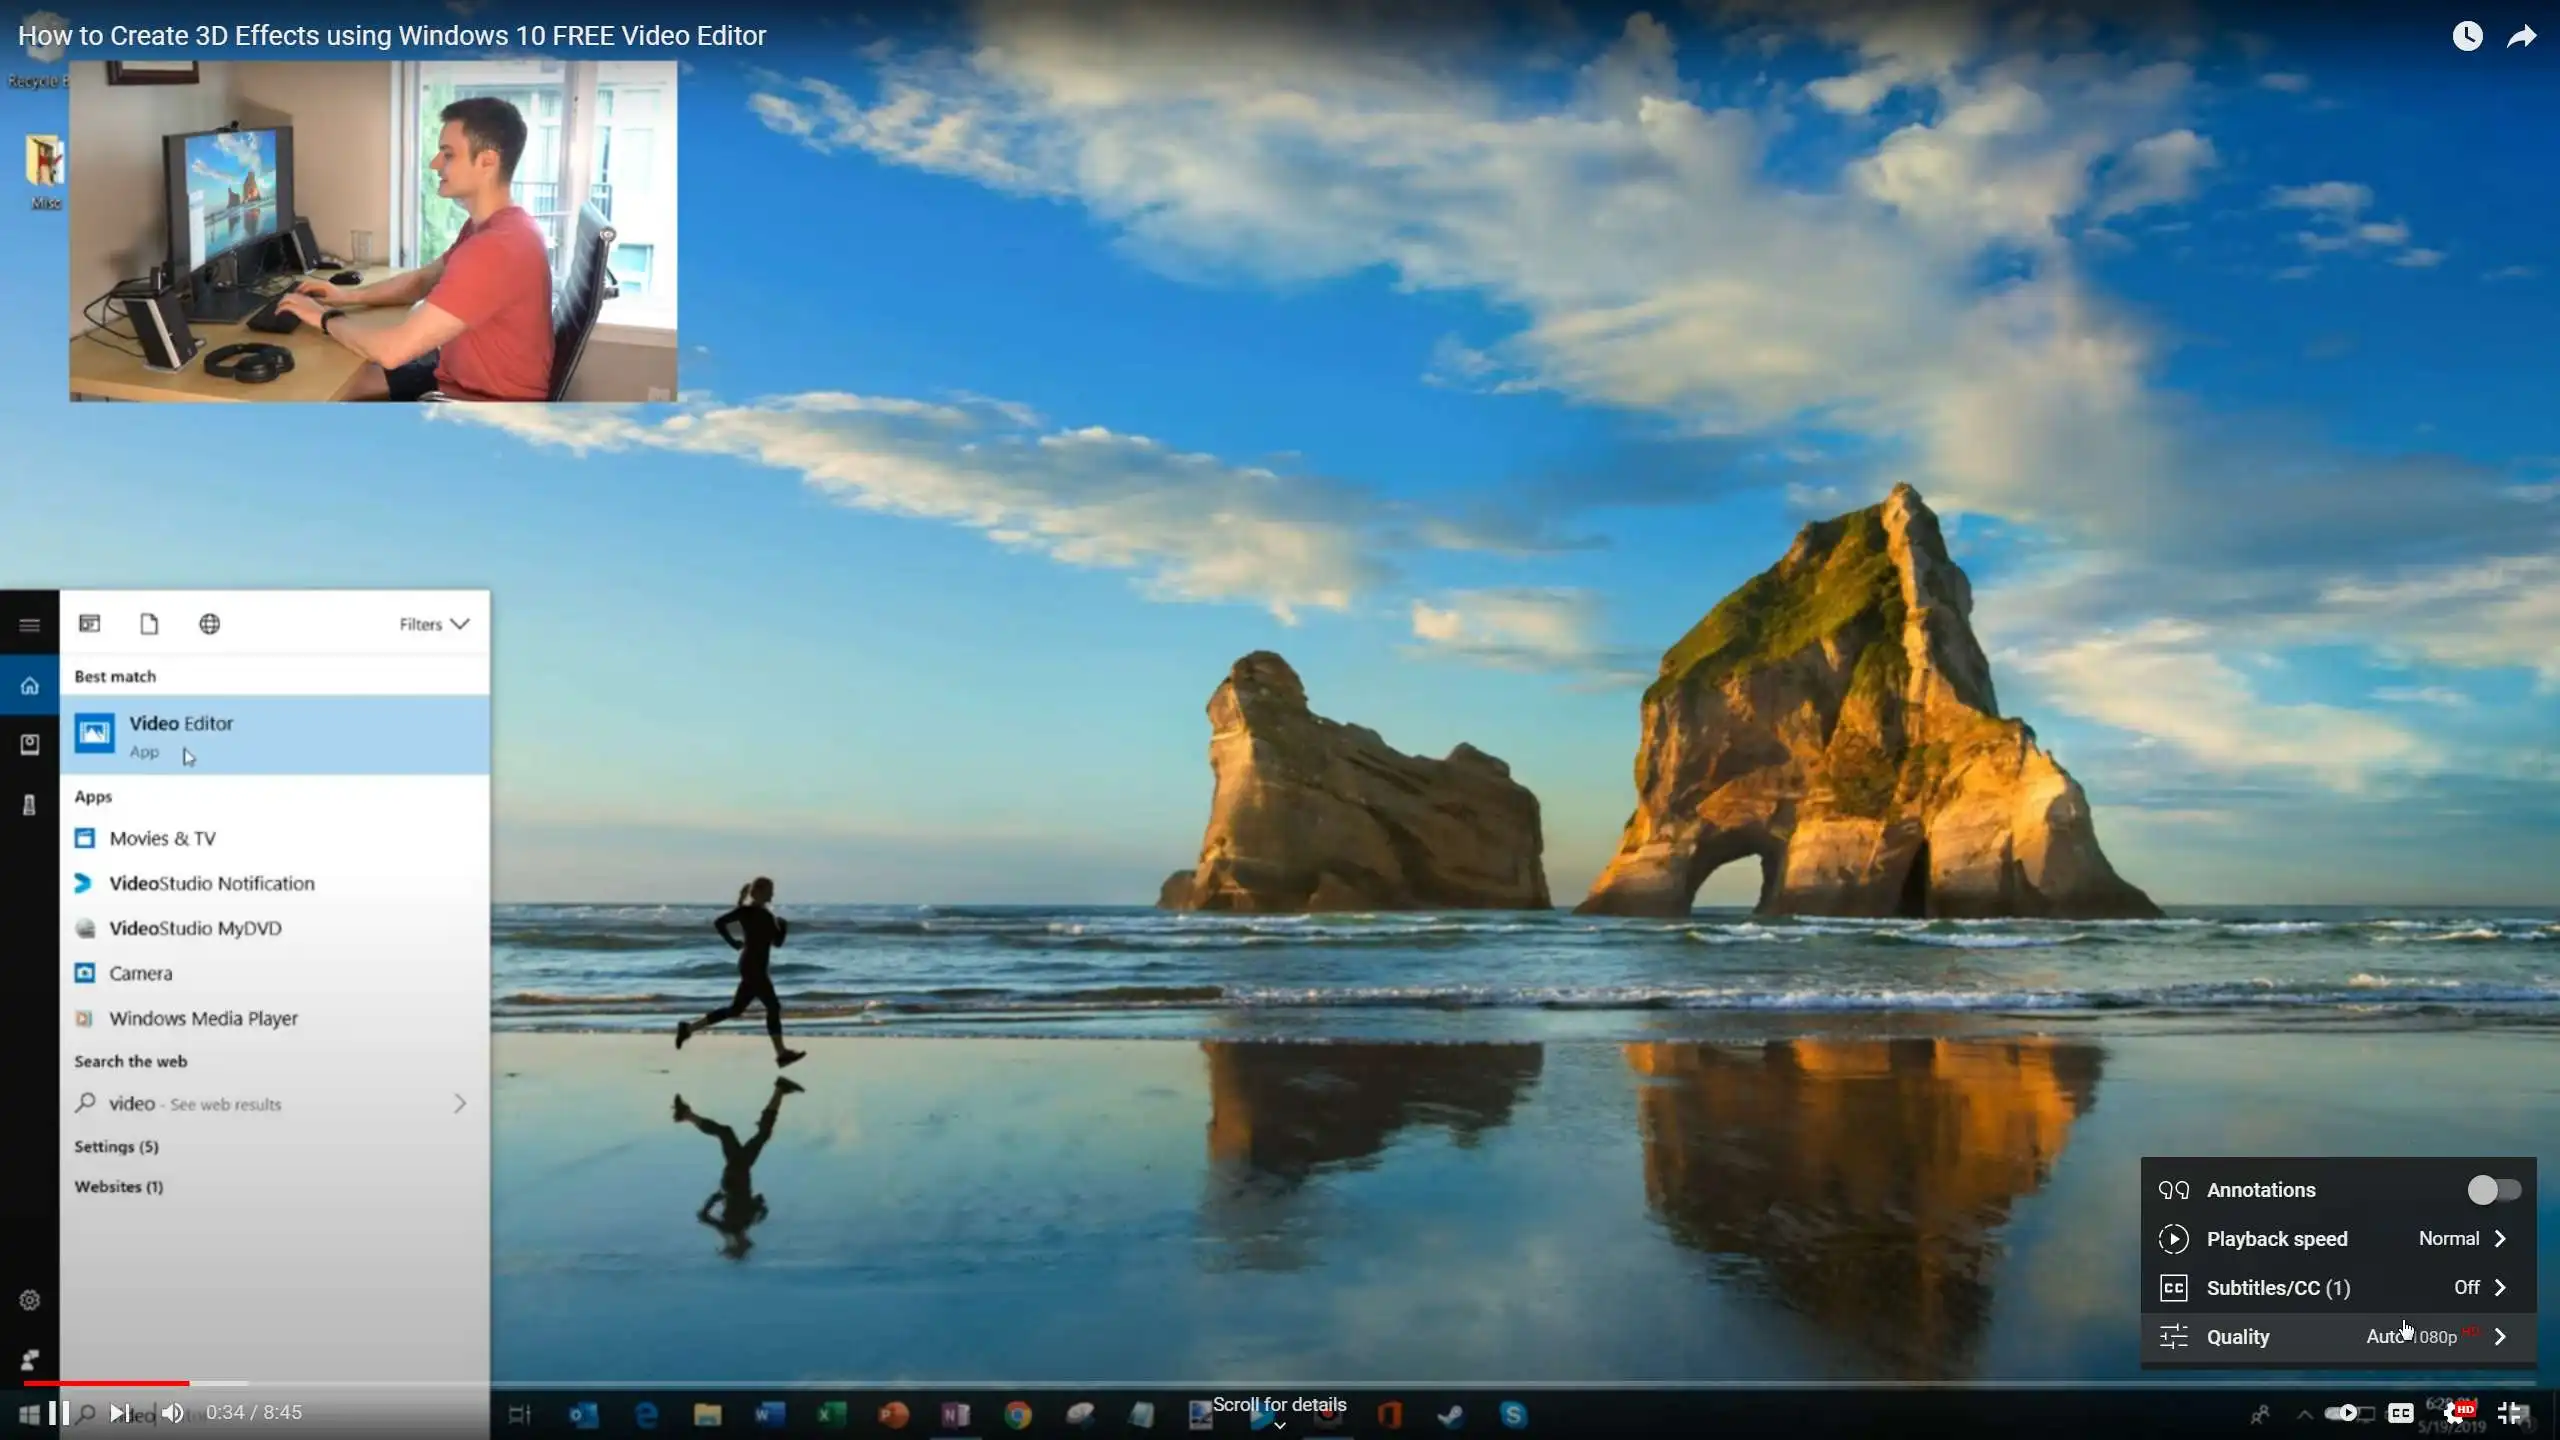Expand the Scroll for details chevron

[x=1279, y=1425]
